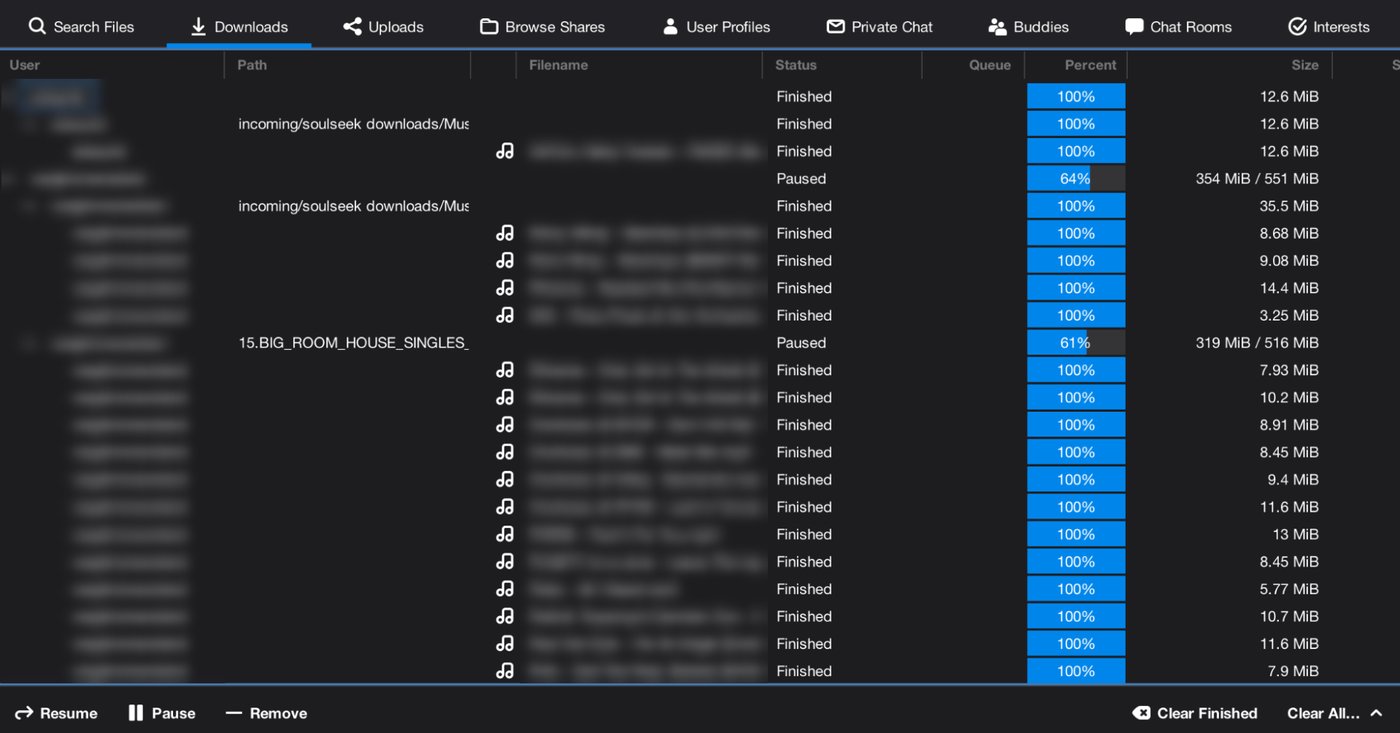Click music note icon in 10.2 MiB row
The image size is (1400, 733).
(505, 397)
